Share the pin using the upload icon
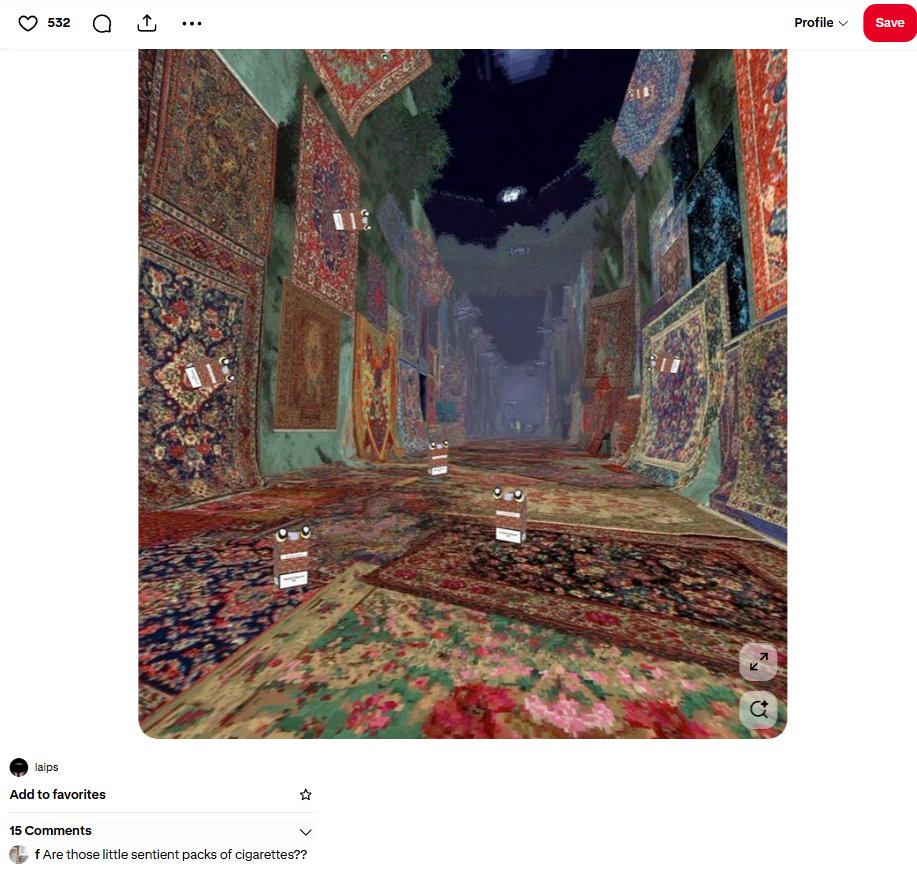This screenshot has height=883, width=917. click(x=147, y=23)
